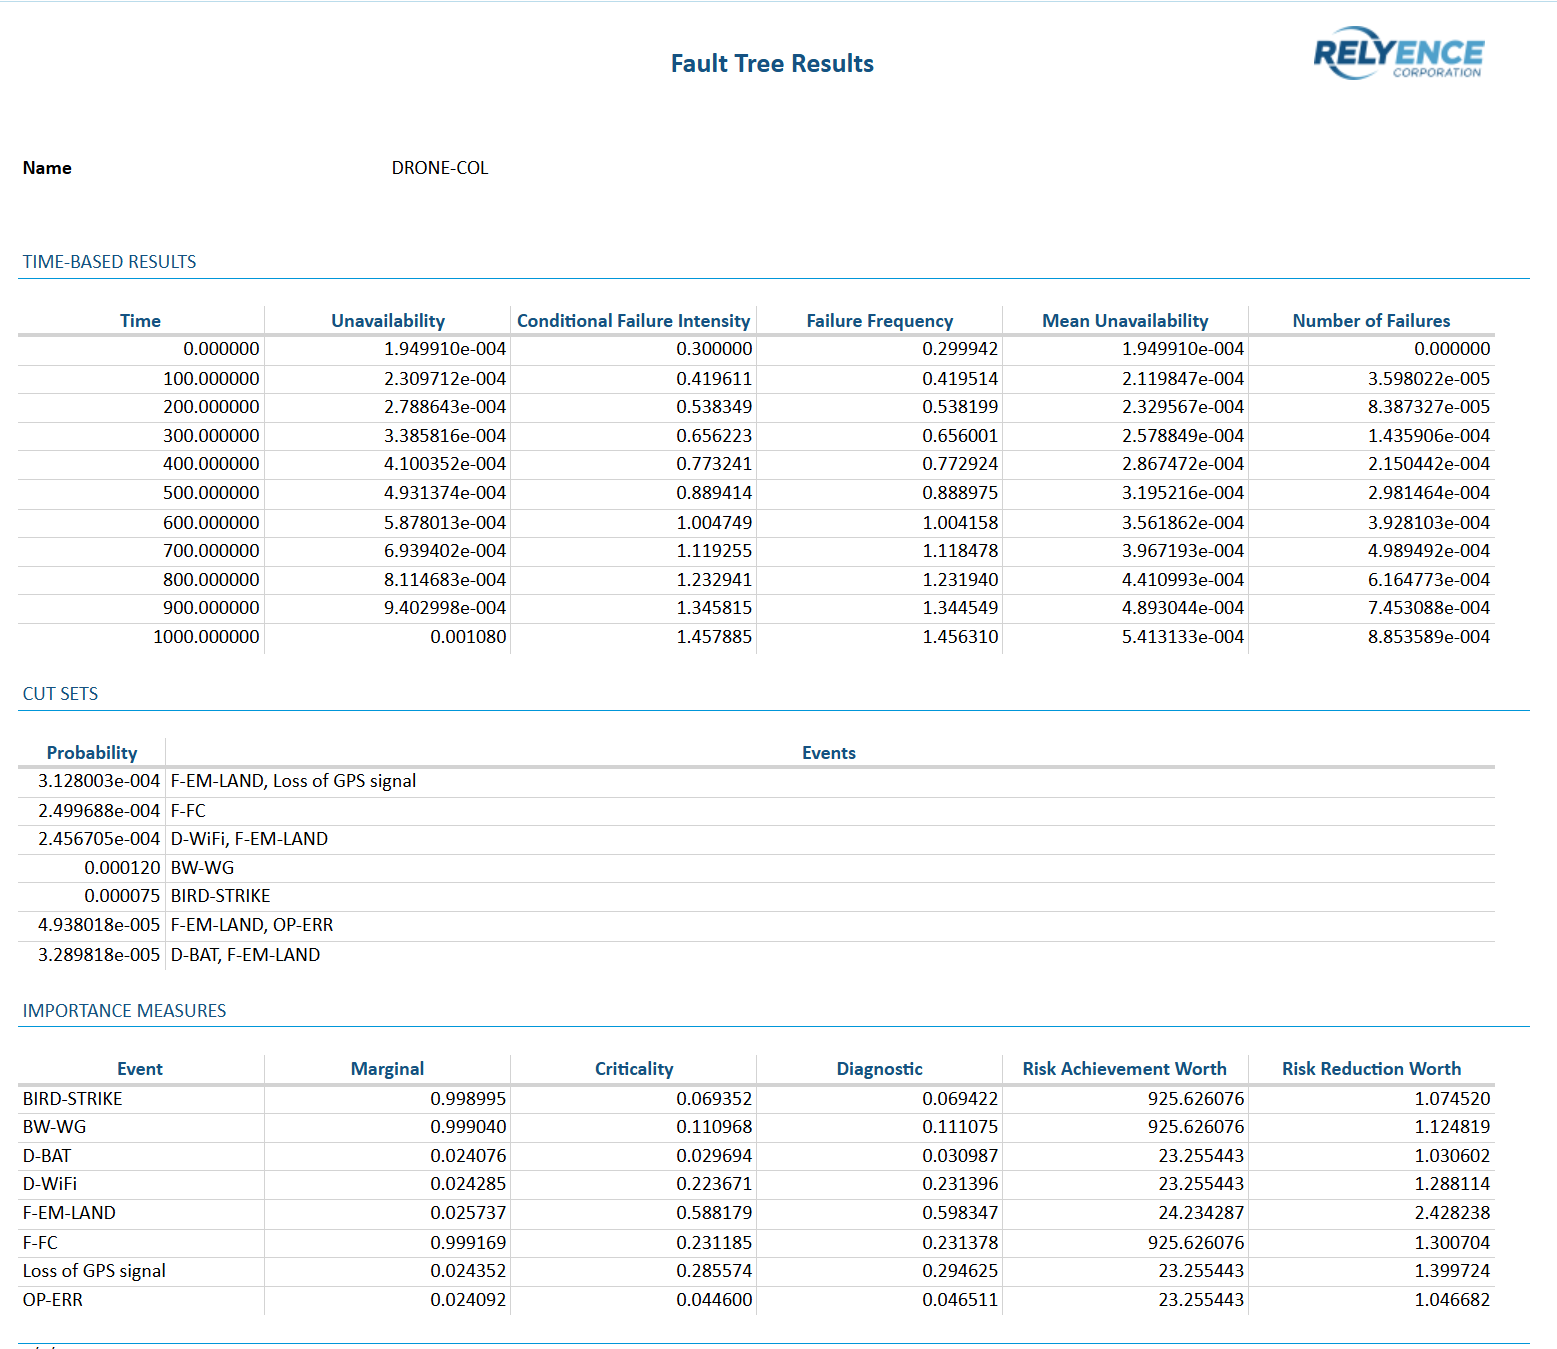Screen dimensions: 1557x1349
Task: Sort by the Unavailability column header
Action: coord(387,320)
